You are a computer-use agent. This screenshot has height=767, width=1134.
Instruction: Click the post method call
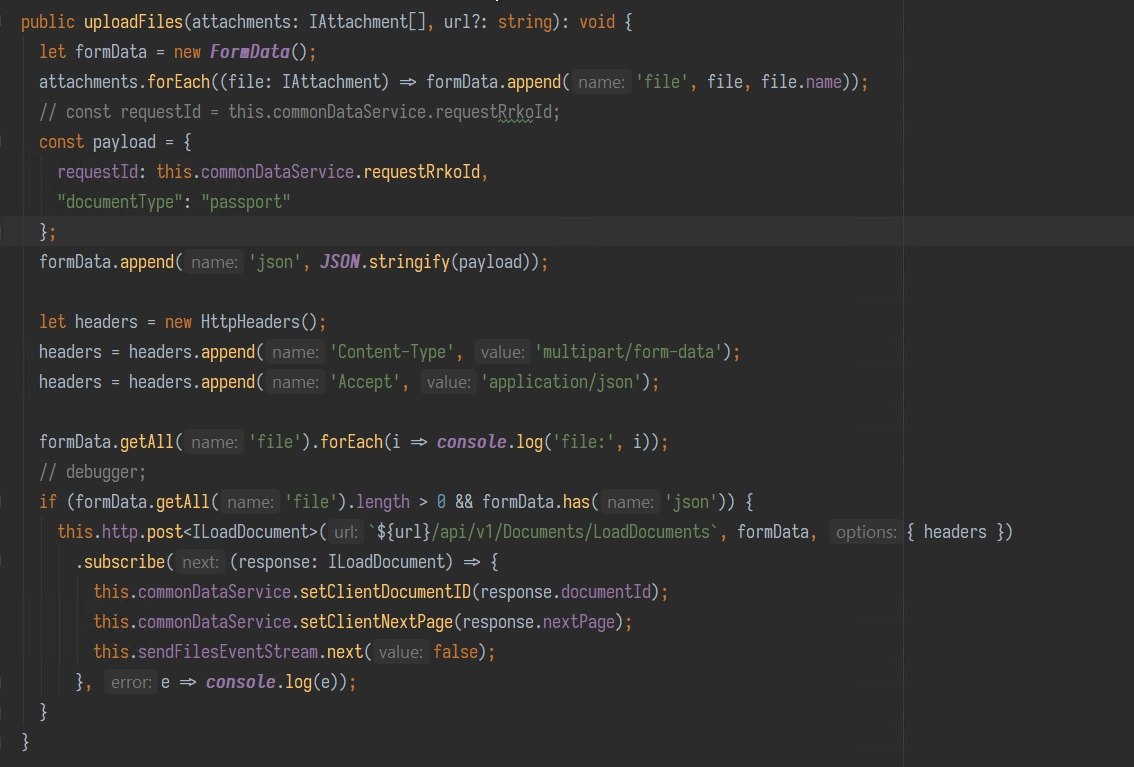[x=164, y=533]
